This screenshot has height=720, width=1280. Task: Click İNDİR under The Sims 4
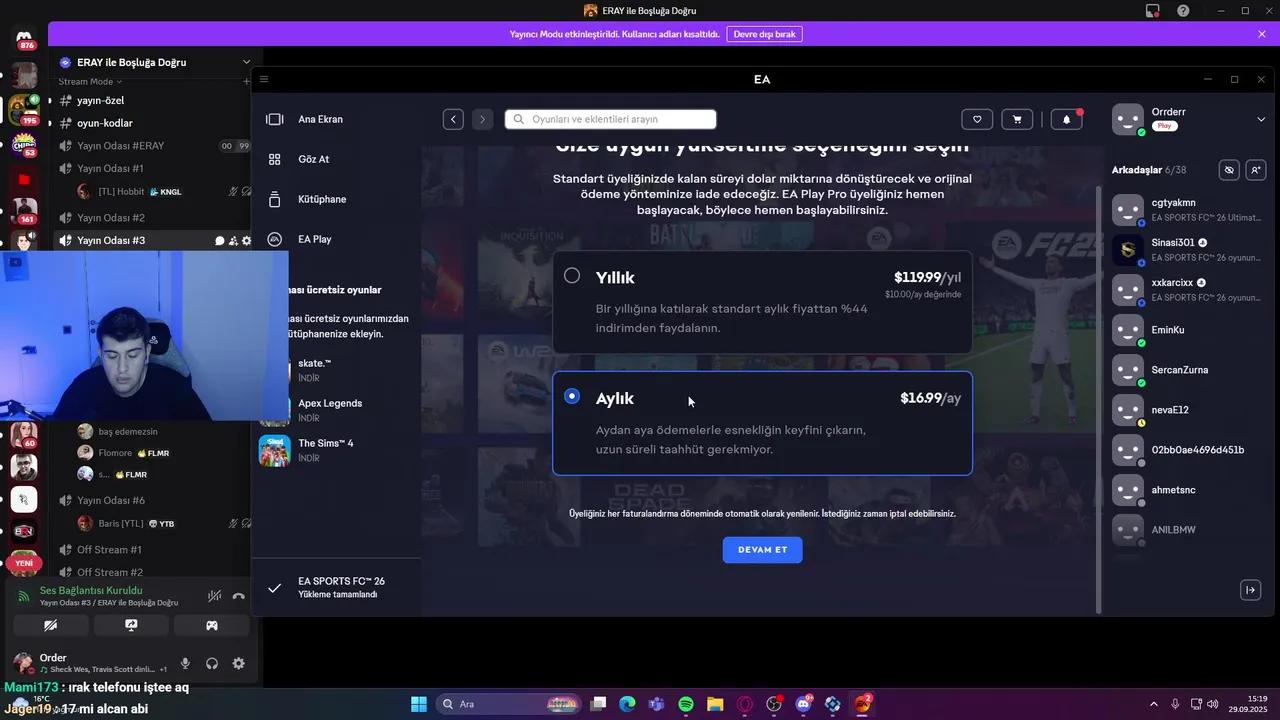[309, 458]
